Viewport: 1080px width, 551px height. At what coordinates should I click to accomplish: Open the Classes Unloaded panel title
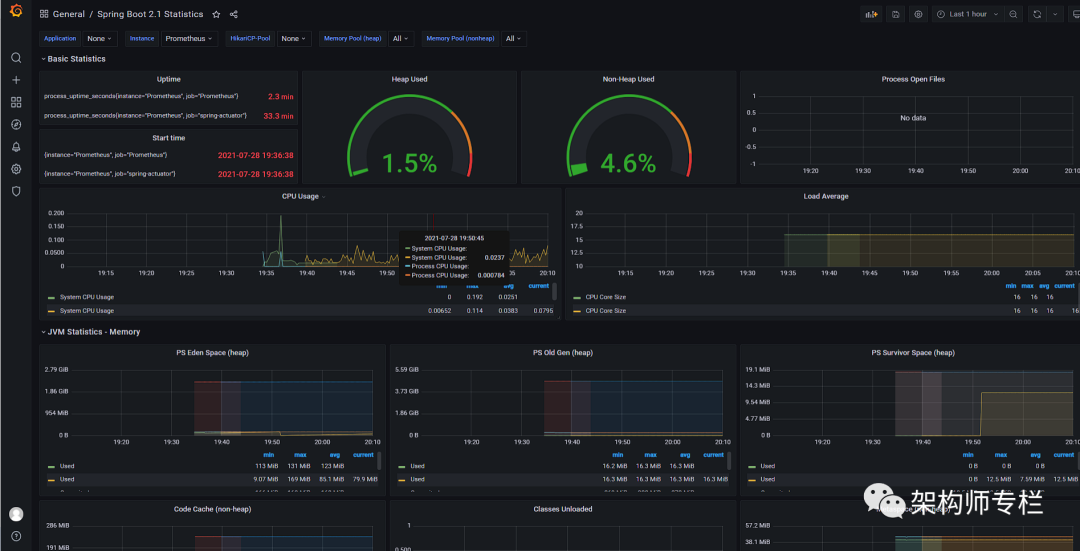[563, 509]
